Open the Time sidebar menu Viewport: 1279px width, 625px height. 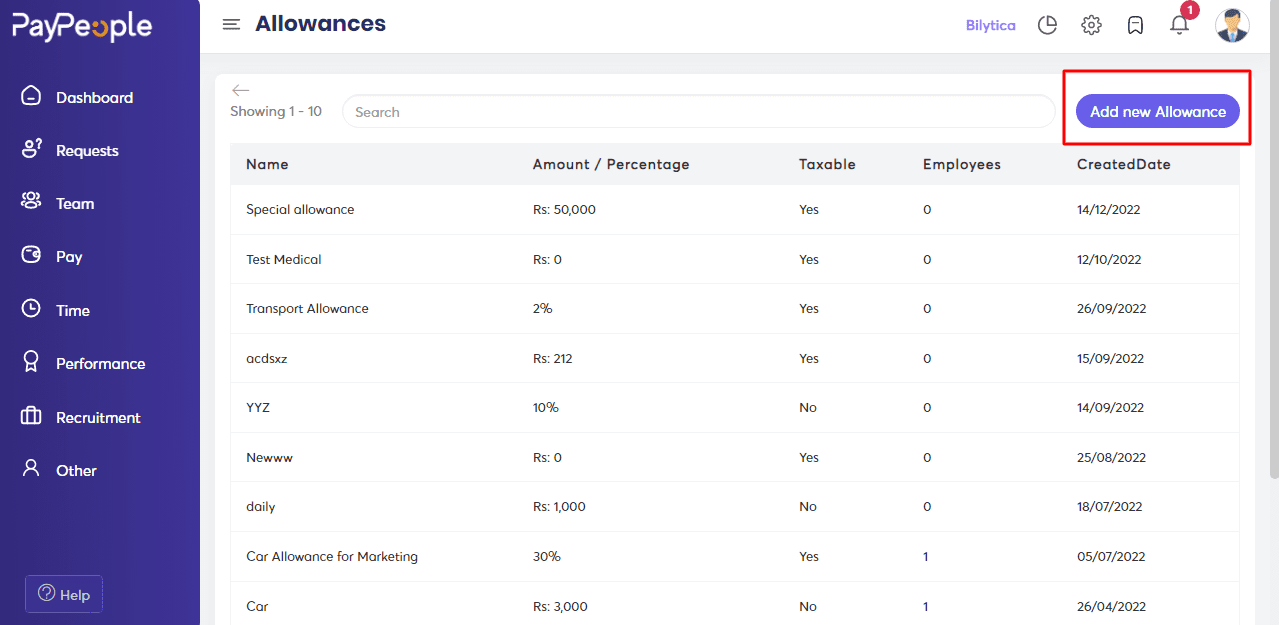[x=73, y=310]
